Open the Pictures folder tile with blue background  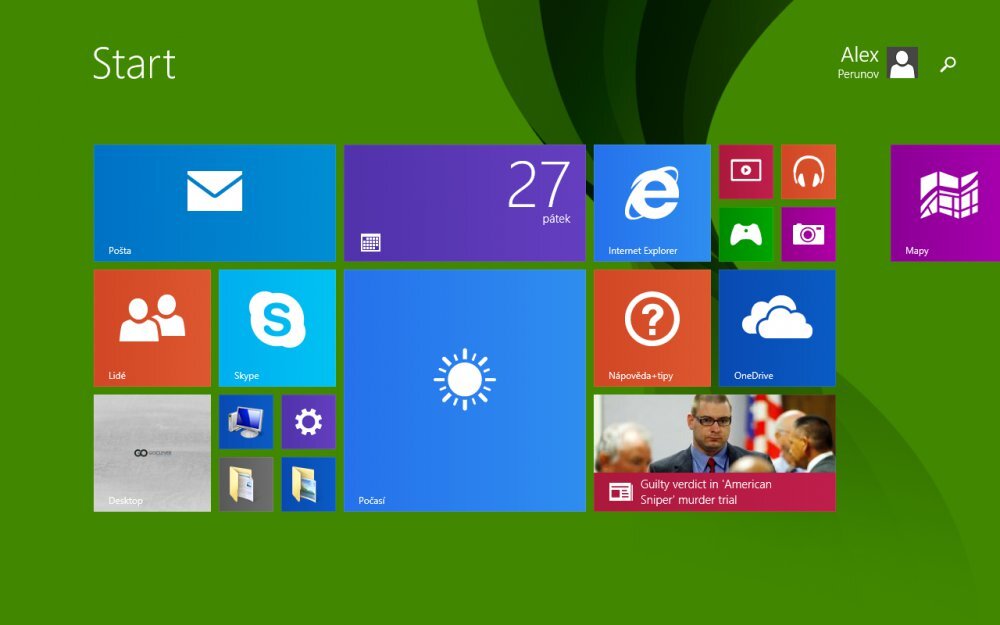pyautogui.click(x=308, y=484)
